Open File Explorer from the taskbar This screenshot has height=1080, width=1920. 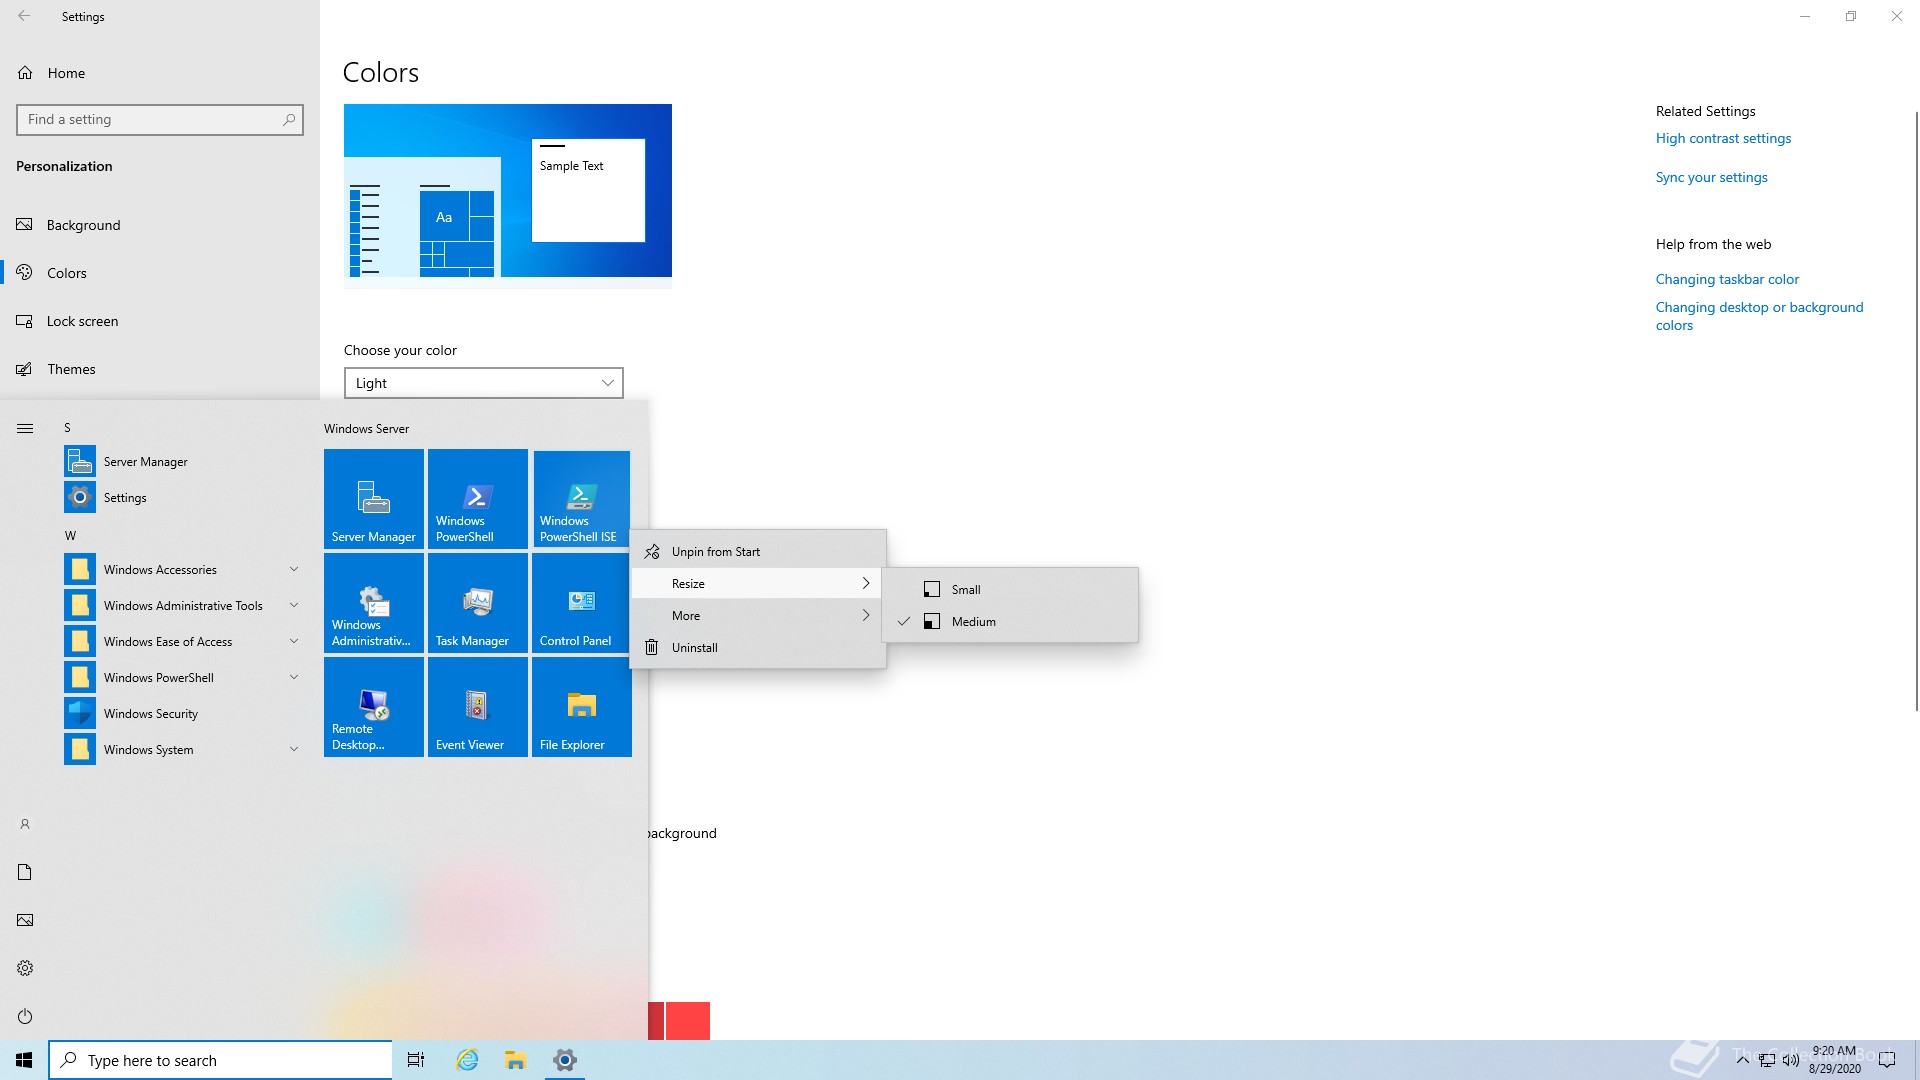click(515, 1060)
